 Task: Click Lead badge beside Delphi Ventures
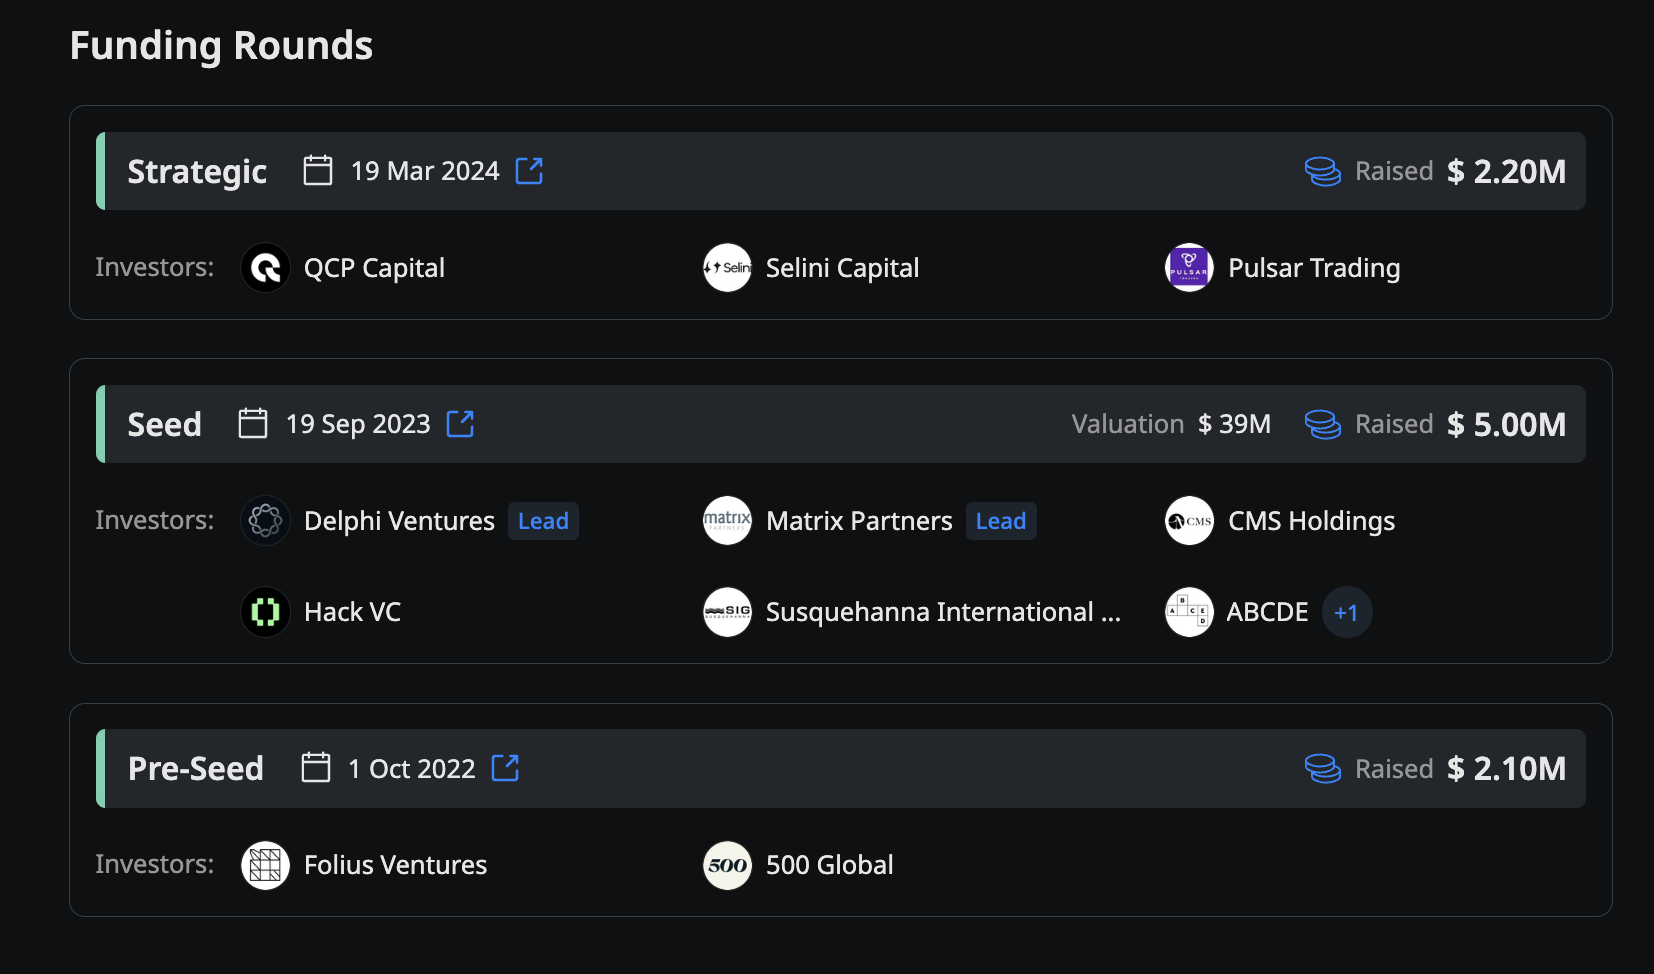(x=543, y=521)
